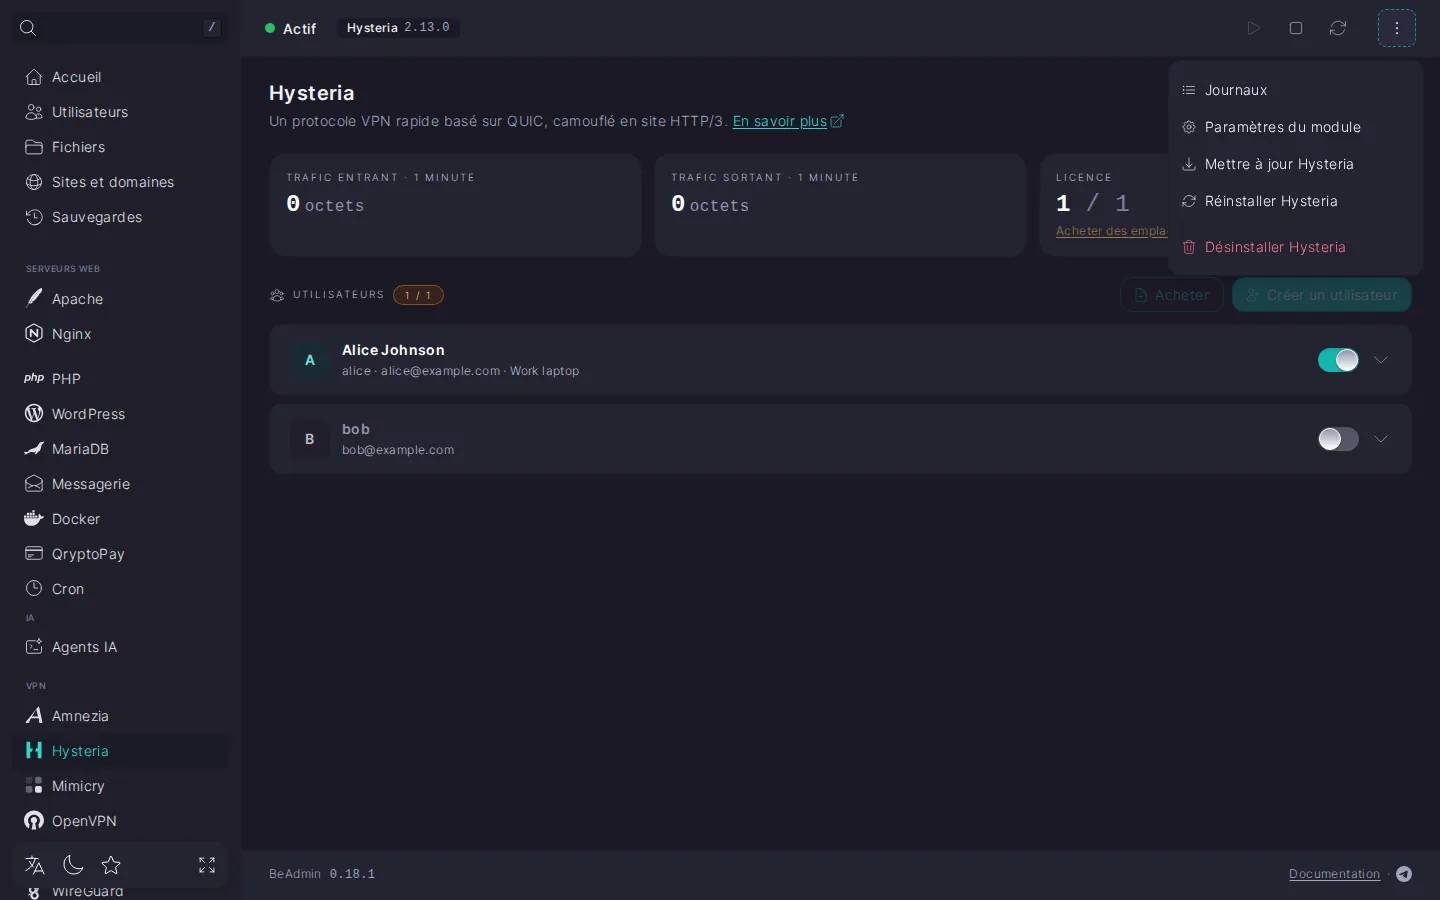The width and height of the screenshot is (1440, 900).
Task: Open QryptoPay in the sidebar
Action: pos(120,554)
